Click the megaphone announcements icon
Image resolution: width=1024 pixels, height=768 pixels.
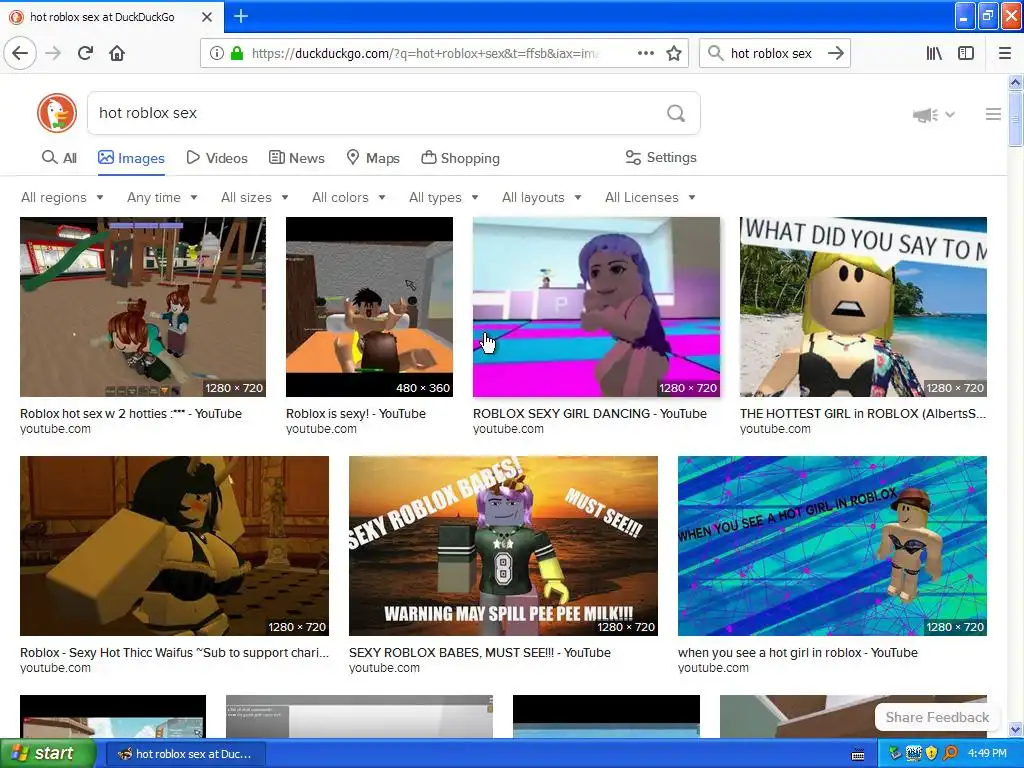tap(925, 115)
